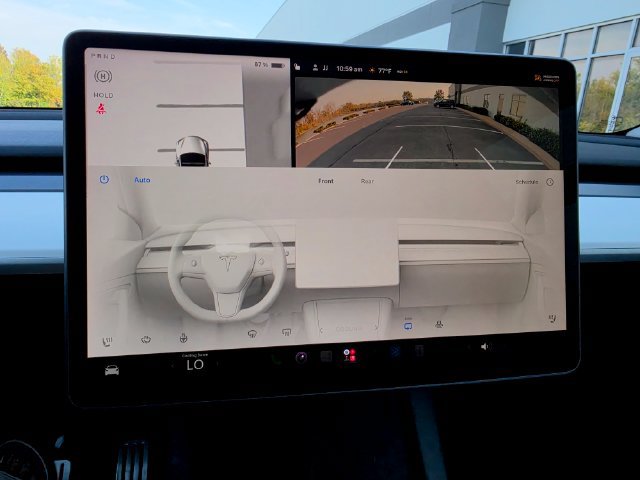Tap the speaker volume icon

[x=484, y=347]
